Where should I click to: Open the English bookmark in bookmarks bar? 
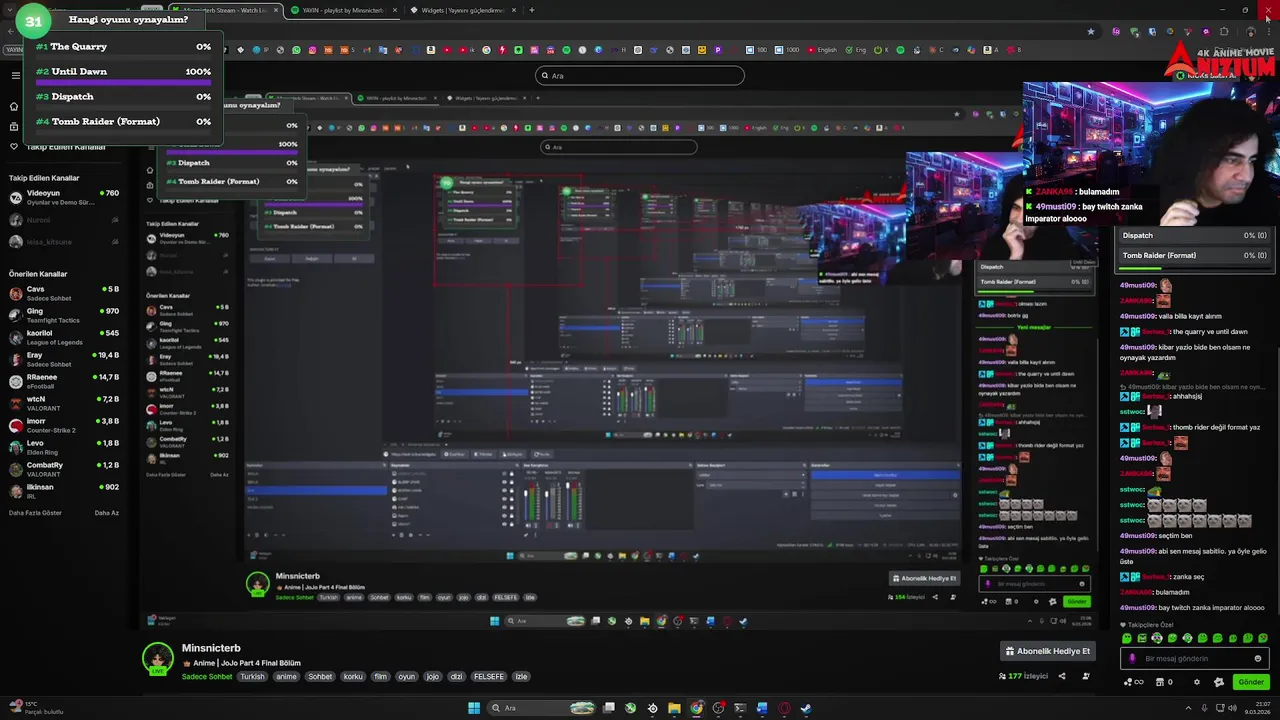[822, 50]
